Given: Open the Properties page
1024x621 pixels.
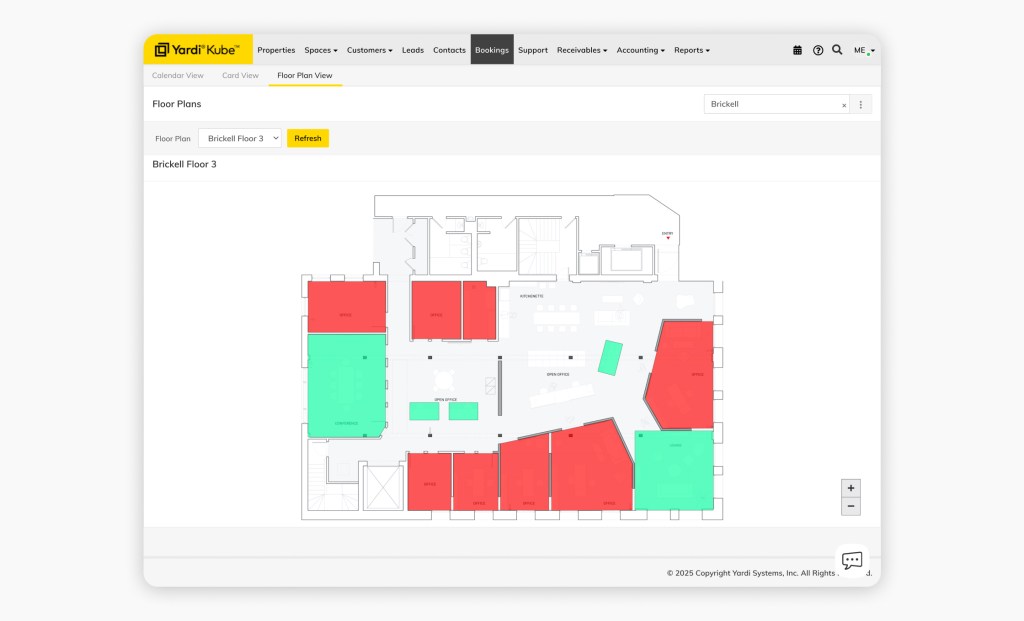Looking at the screenshot, I should point(276,50).
